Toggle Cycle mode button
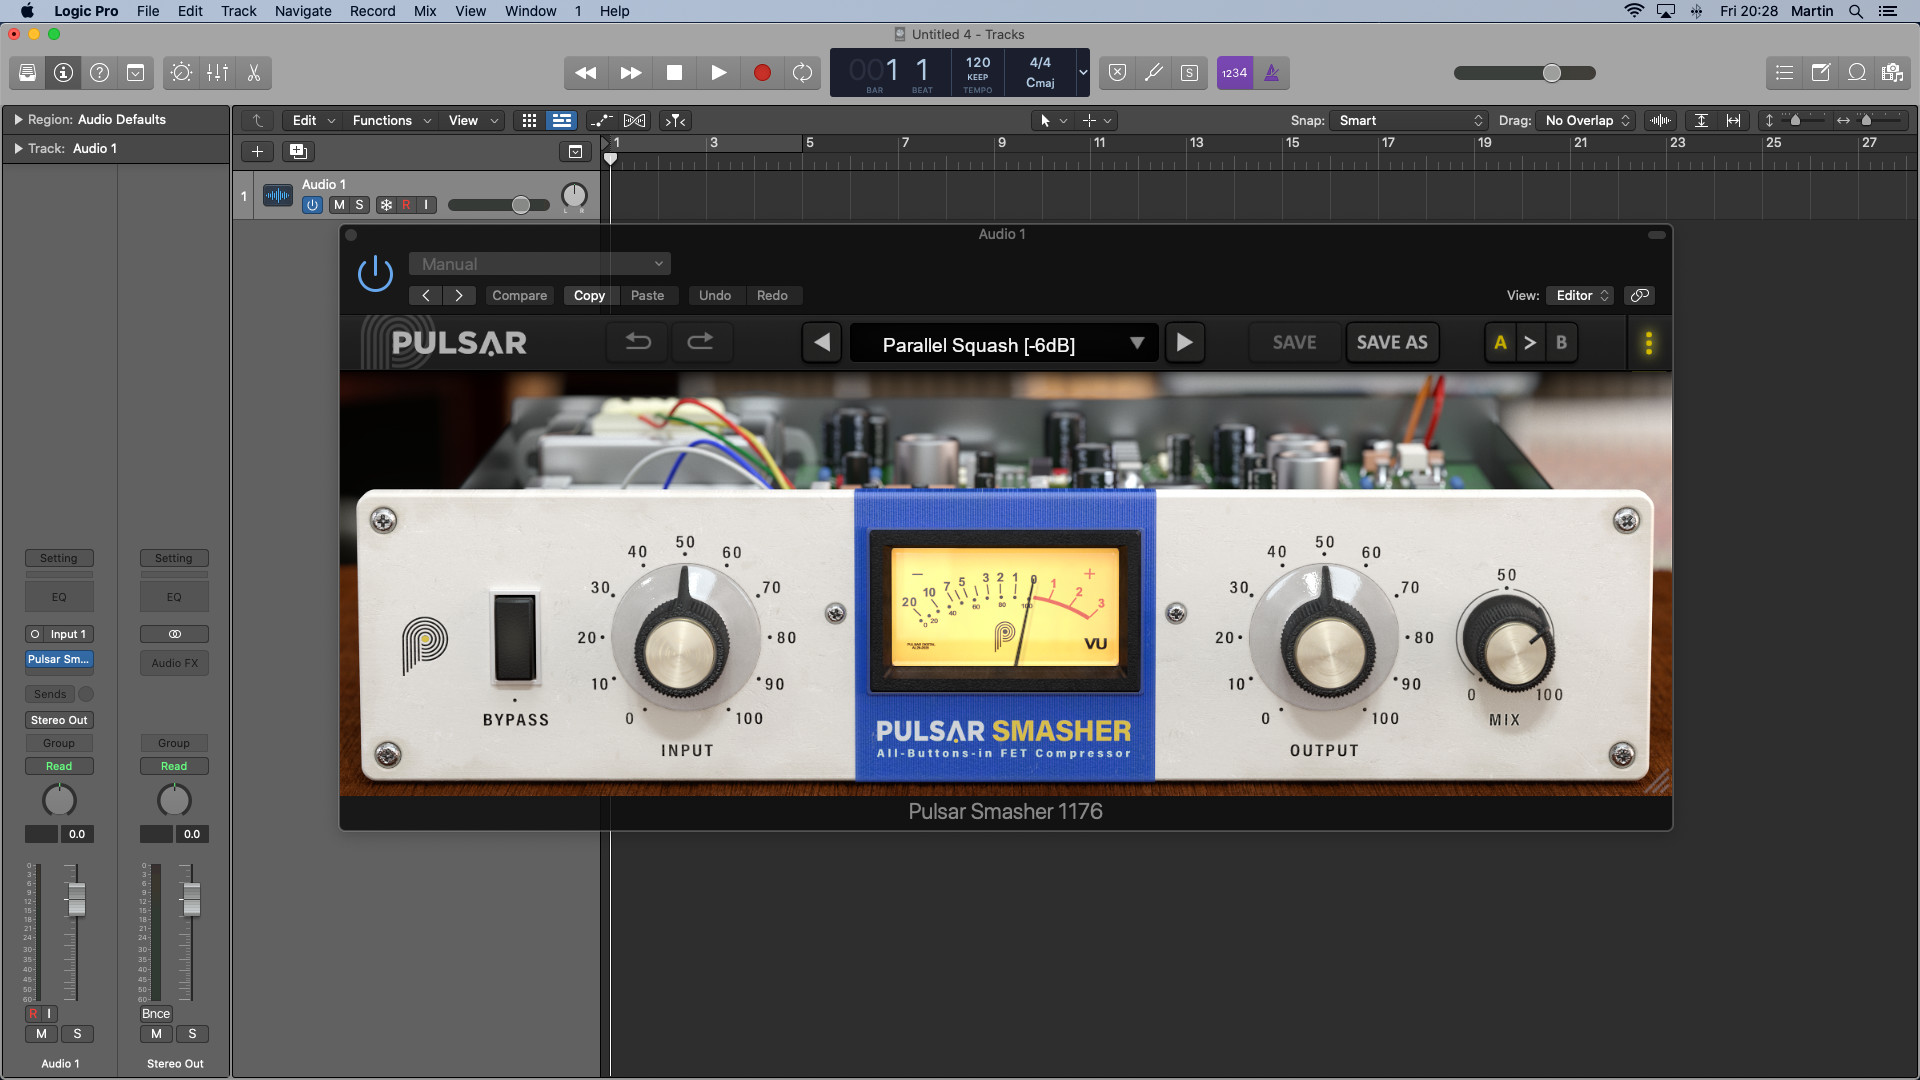The width and height of the screenshot is (1920, 1080). click(x=802, y=73)
